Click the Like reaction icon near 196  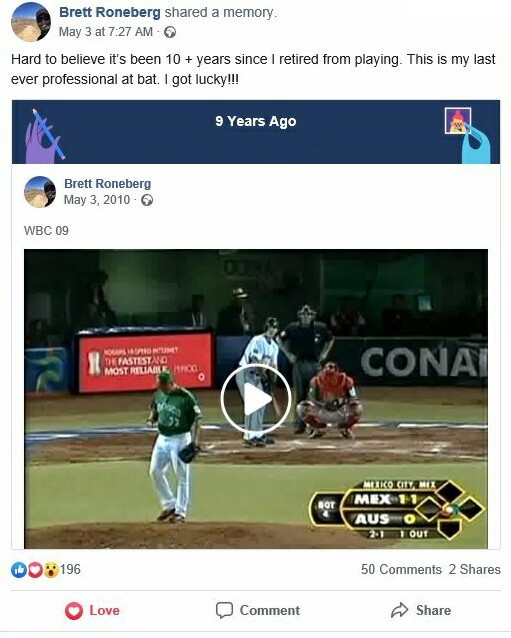click(x=19, y=570)
